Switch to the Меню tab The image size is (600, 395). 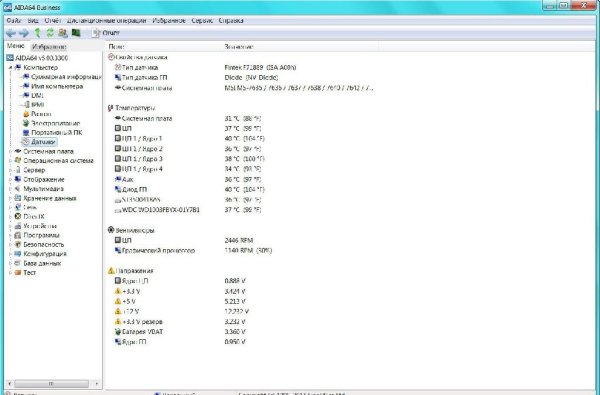point(16,46)
